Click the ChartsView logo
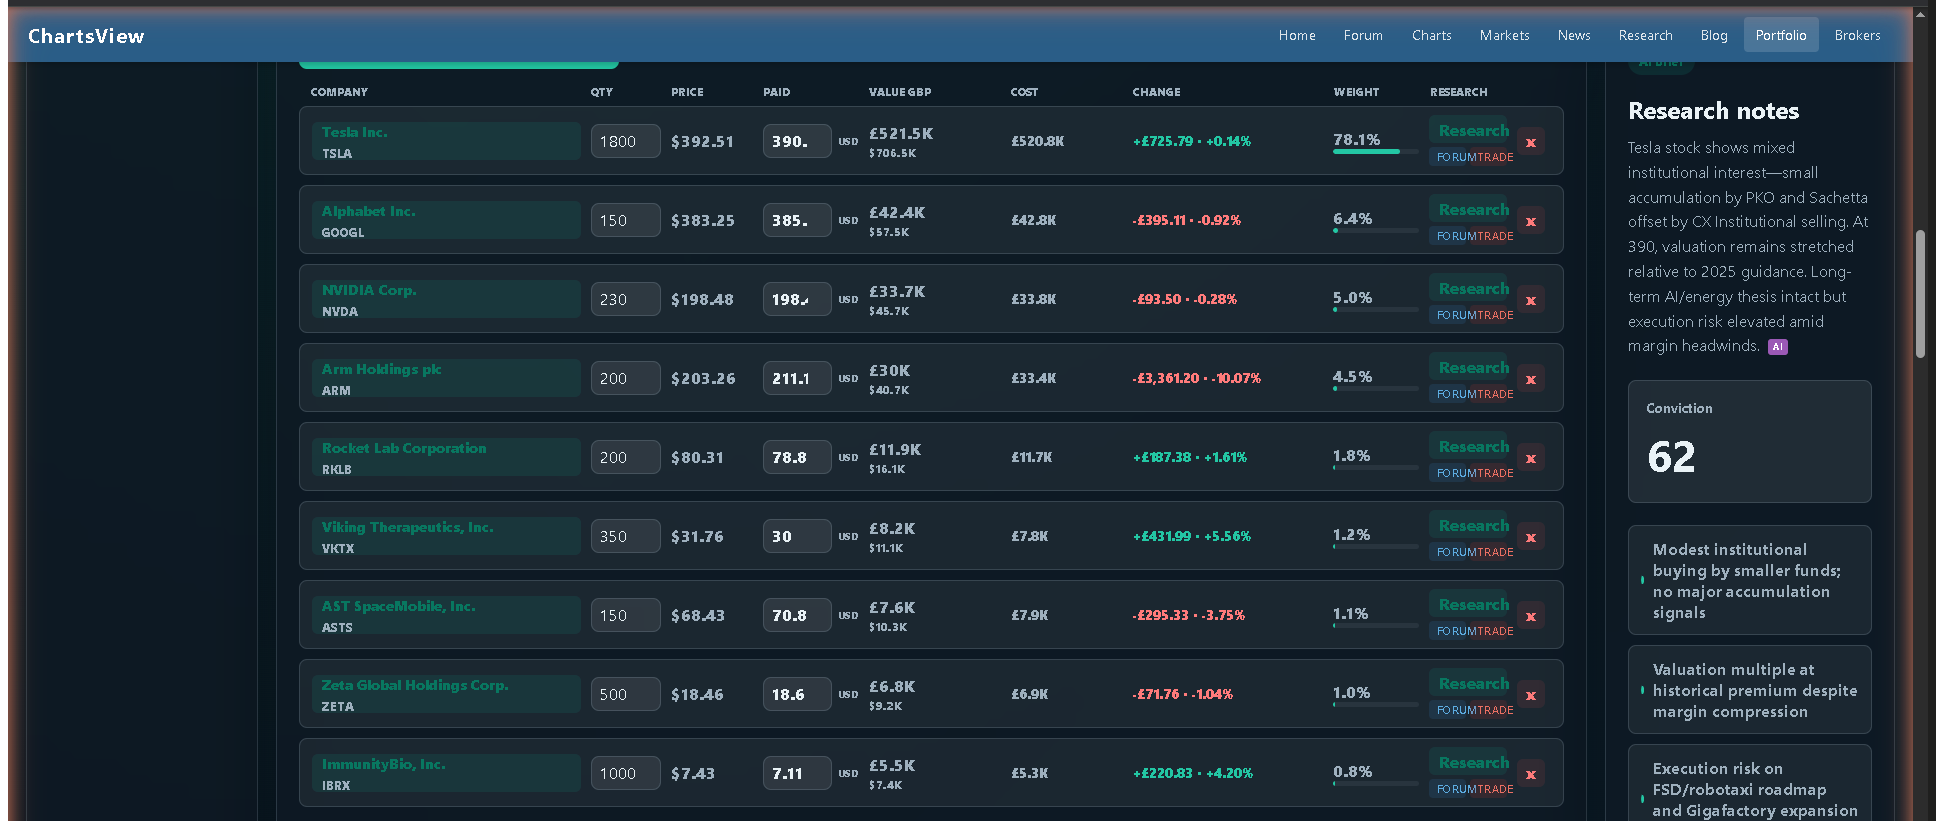This screenshot has width=1936, height=821. [86, 36]
